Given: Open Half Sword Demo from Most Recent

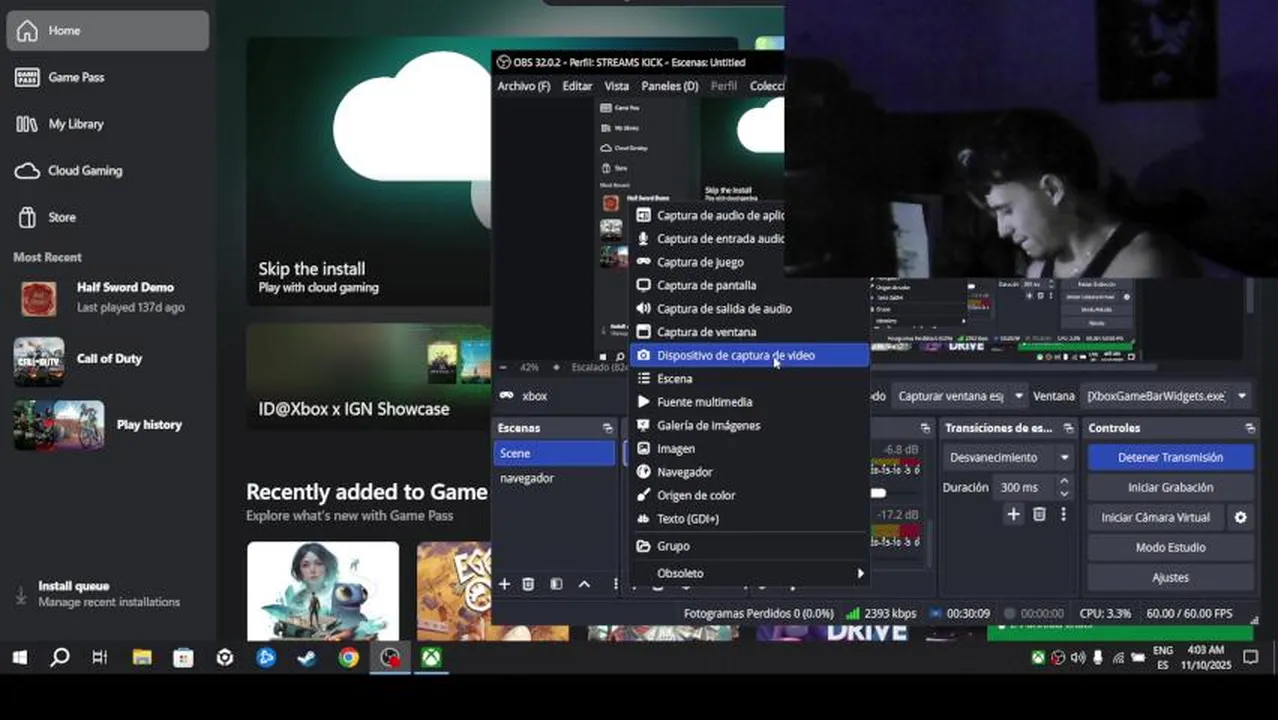Looking at the screenshot, I should 108,297.
